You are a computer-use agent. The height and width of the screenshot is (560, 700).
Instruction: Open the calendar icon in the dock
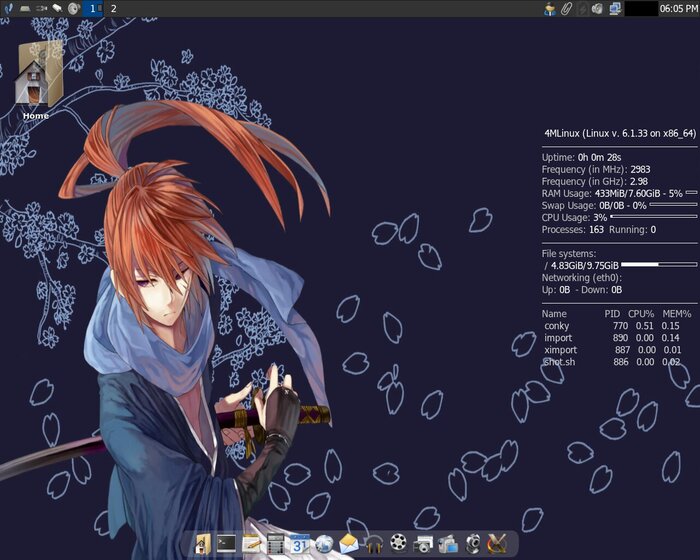pos(299,544)
